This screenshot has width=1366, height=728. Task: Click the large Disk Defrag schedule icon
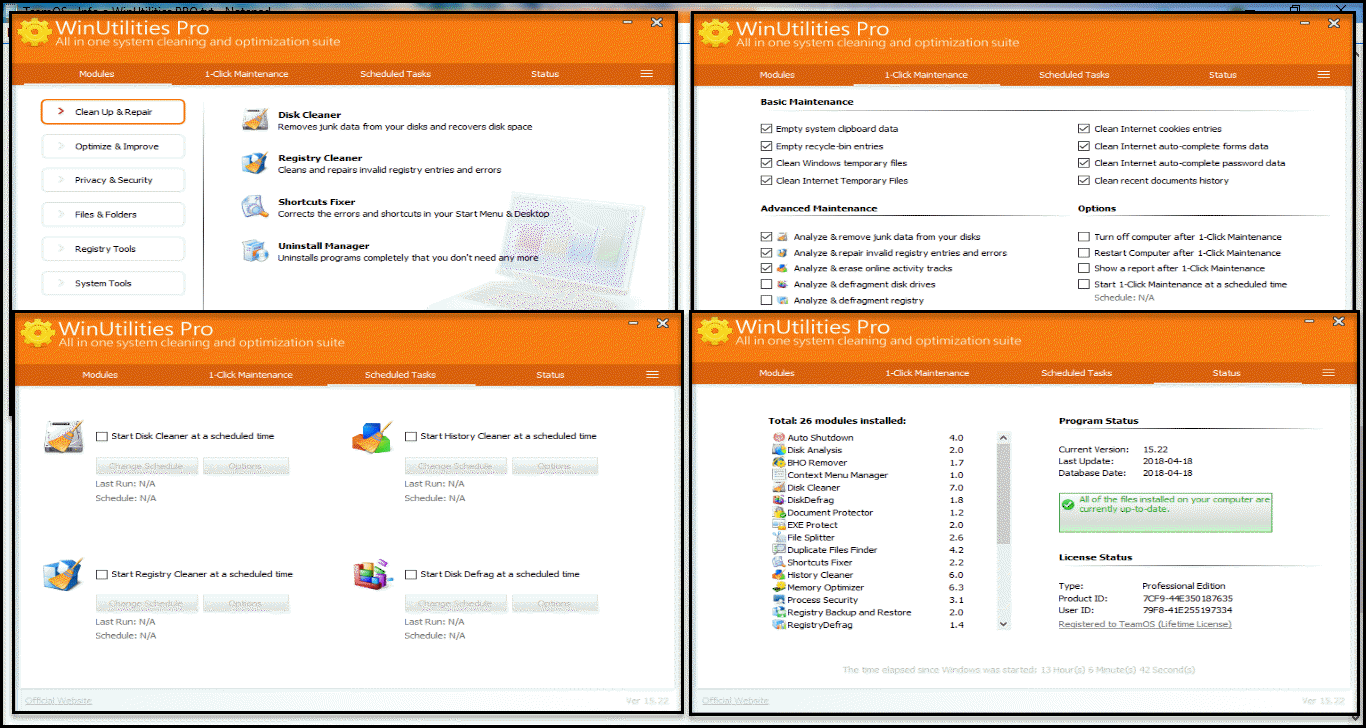click(x=371, y=575)
